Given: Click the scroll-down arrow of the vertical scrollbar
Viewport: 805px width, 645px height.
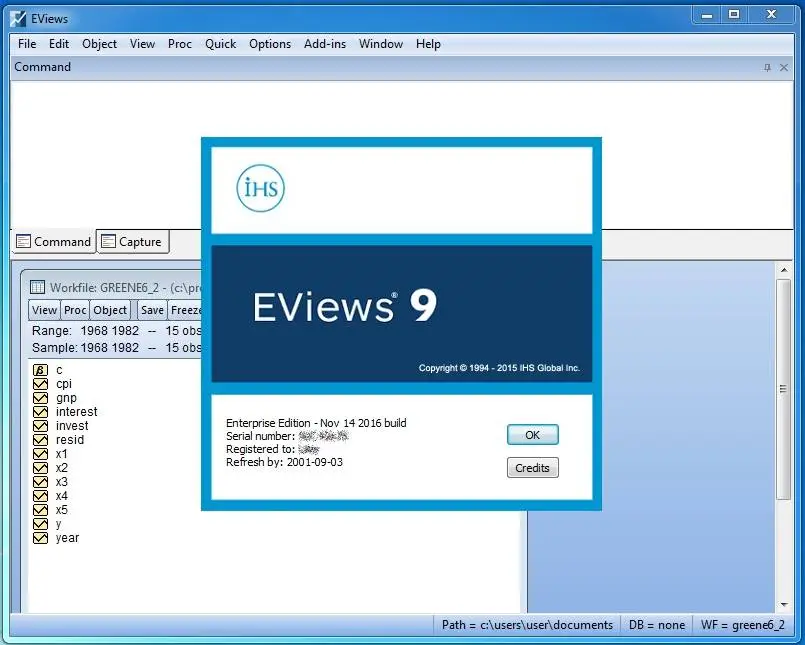Looking at the screenshot, I should pyautogui.click(x=783, y=604).
